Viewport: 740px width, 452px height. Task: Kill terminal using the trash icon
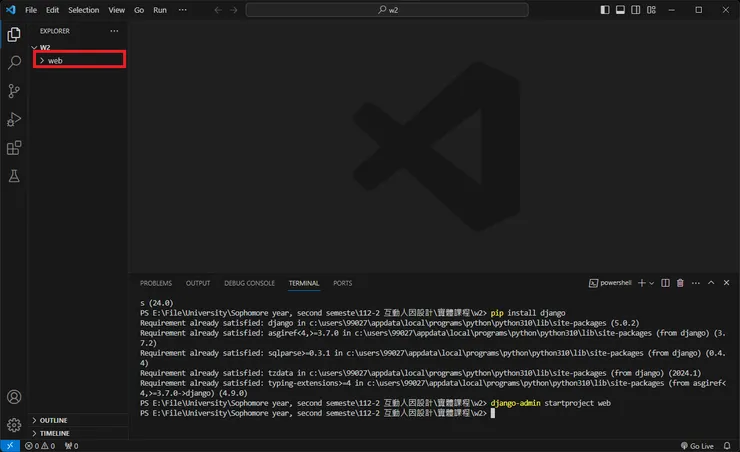(x=680, y=283)
